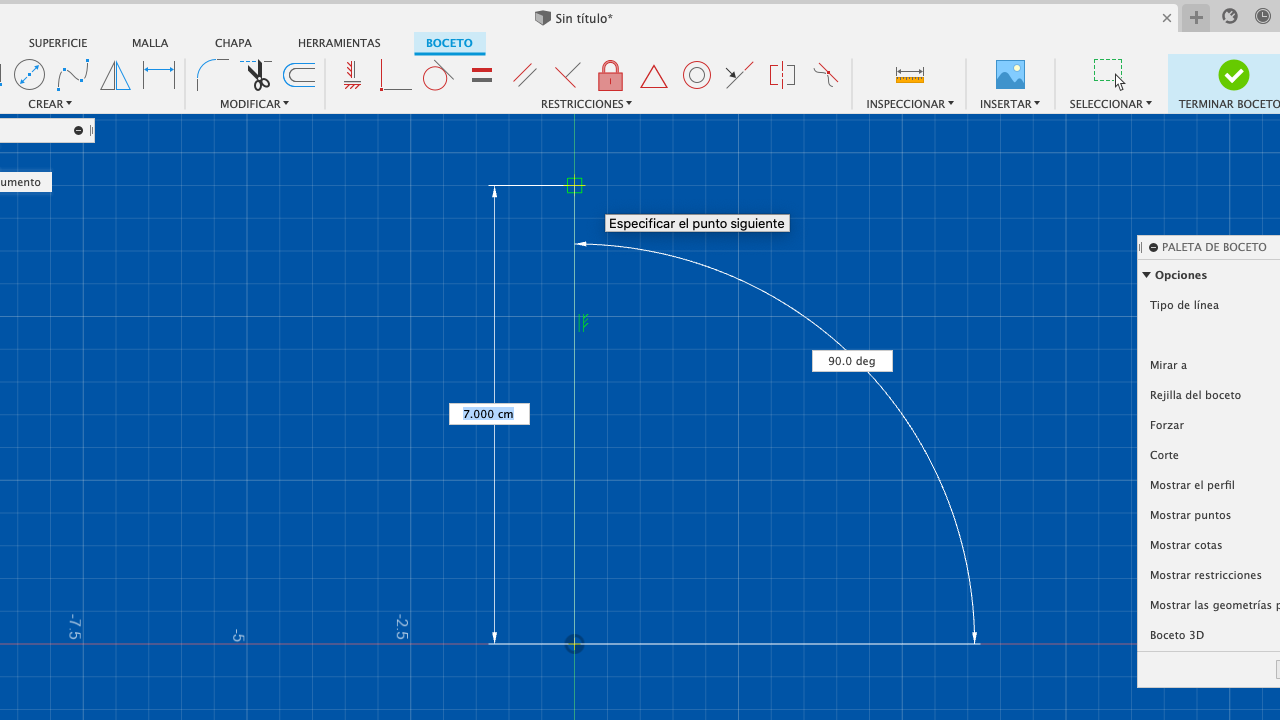Pick the Concentric constraint icon
The width and height of the screenshot is (1280, 720).
click(x=697, y=75)
